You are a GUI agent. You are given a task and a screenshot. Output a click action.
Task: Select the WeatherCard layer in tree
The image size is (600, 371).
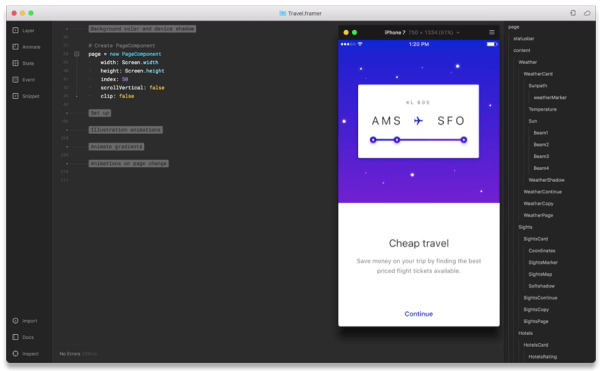[x=538, y=74]
